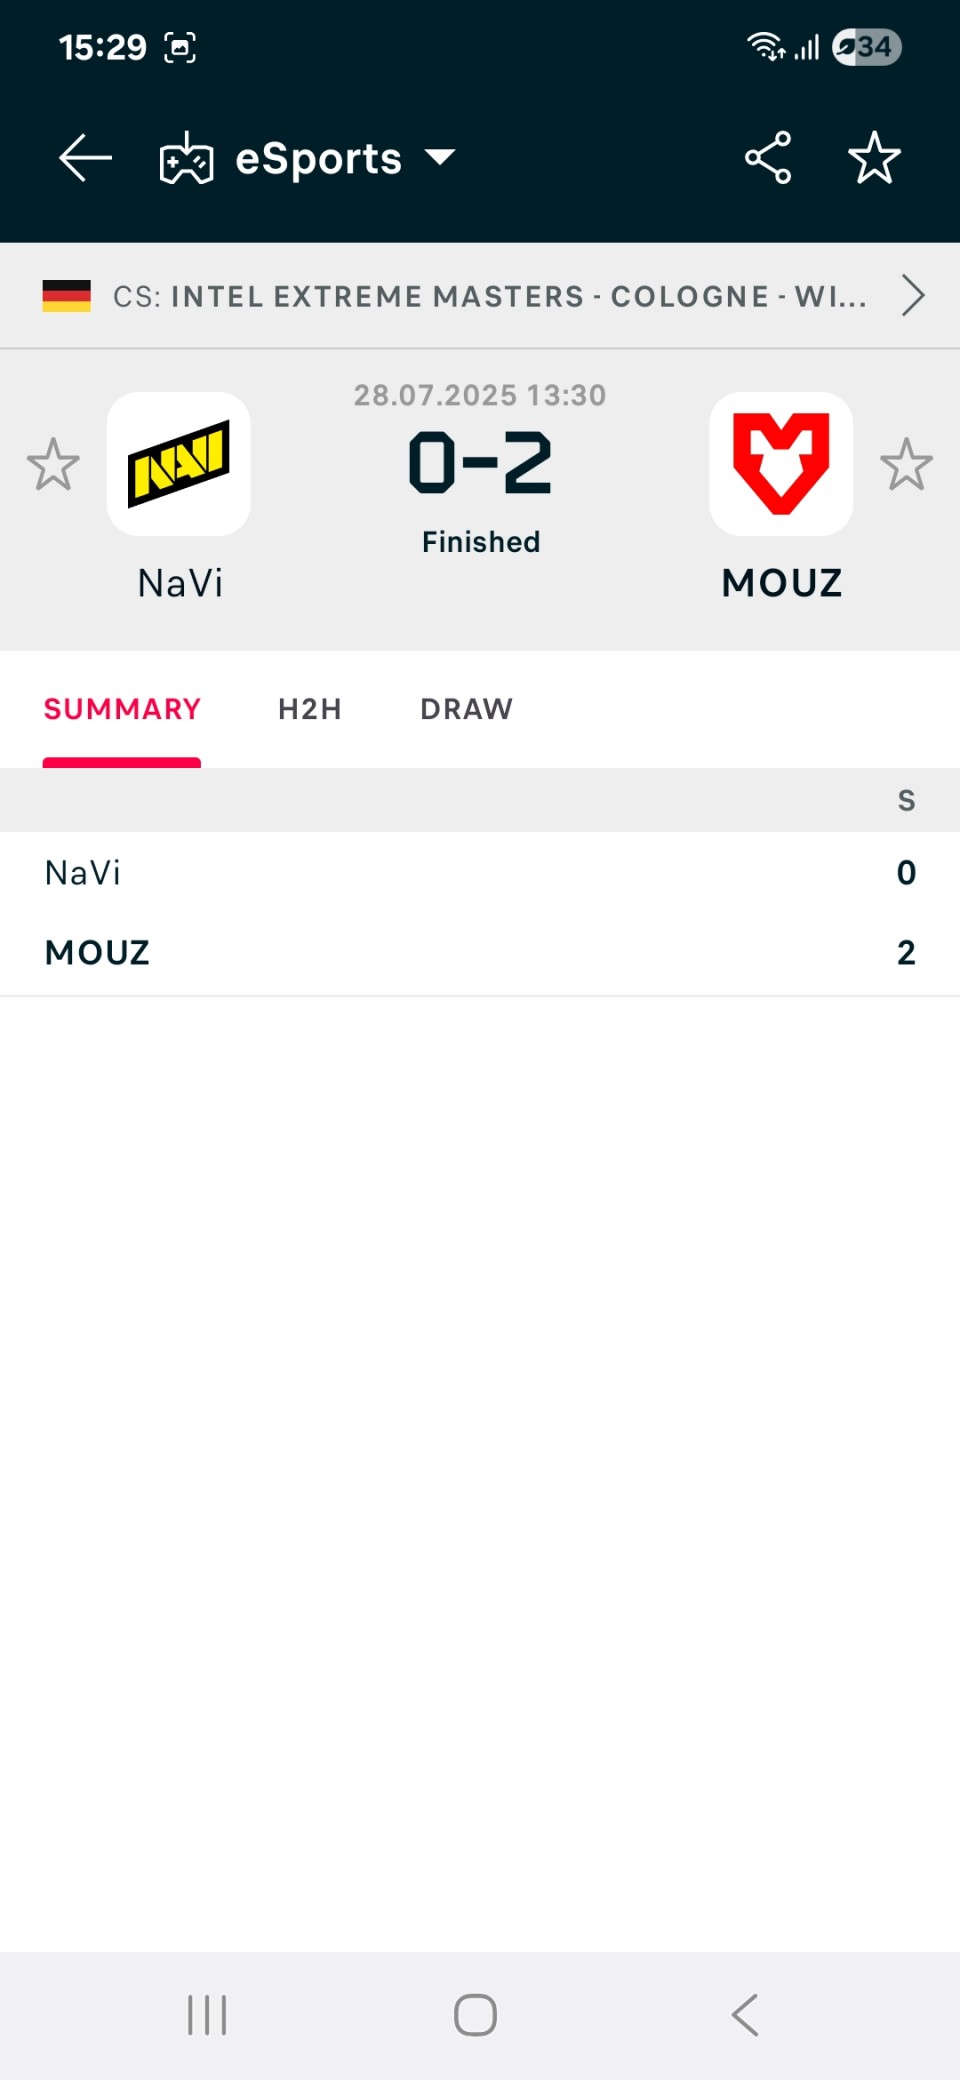The height and width of the screenshot is (2080, 960).
Task: Switch to the H2H tab
Action: click(x=310, y=709)
